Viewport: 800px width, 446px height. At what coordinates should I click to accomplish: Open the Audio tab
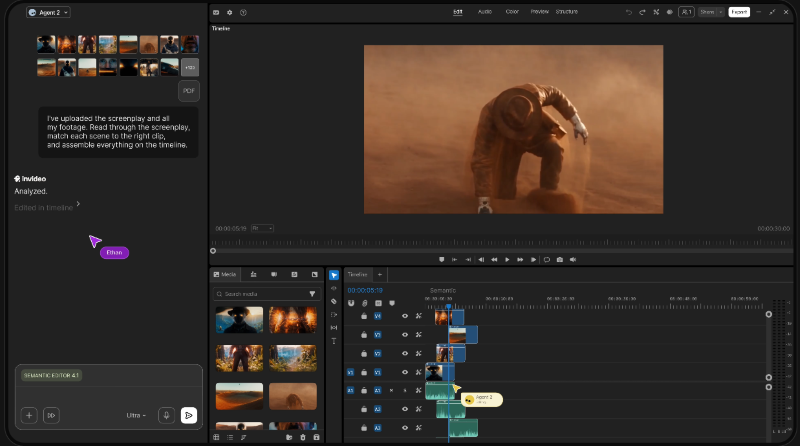pyautogui.click(x=485, y=12)
